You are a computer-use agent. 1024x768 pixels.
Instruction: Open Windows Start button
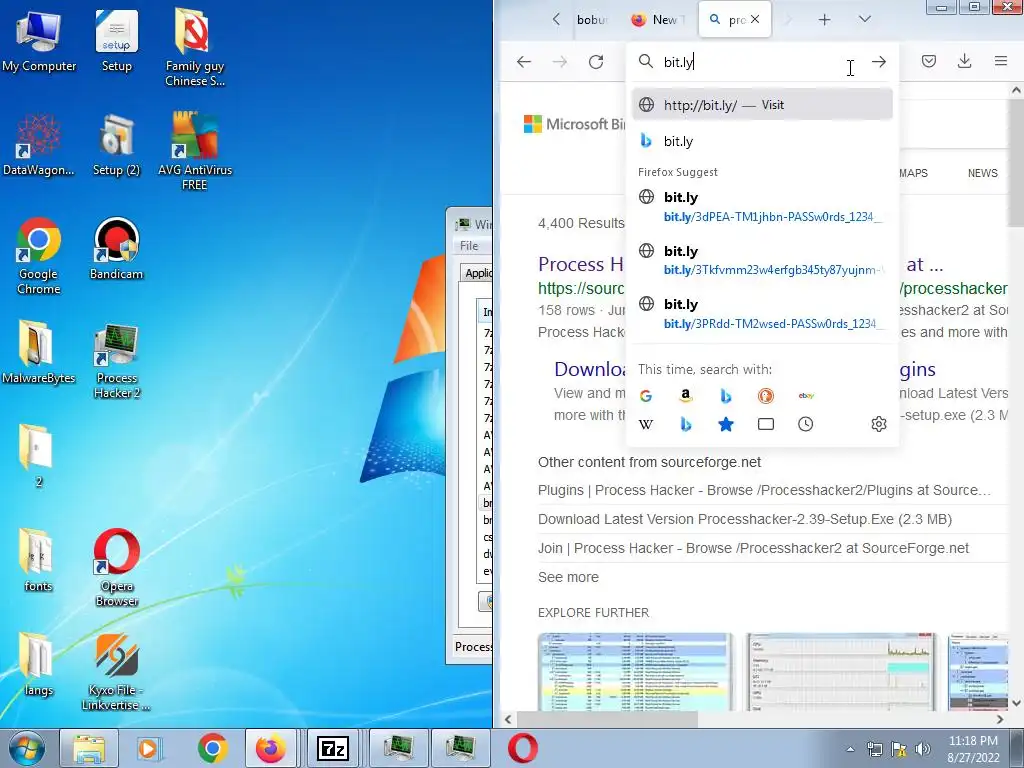[26, 748]
